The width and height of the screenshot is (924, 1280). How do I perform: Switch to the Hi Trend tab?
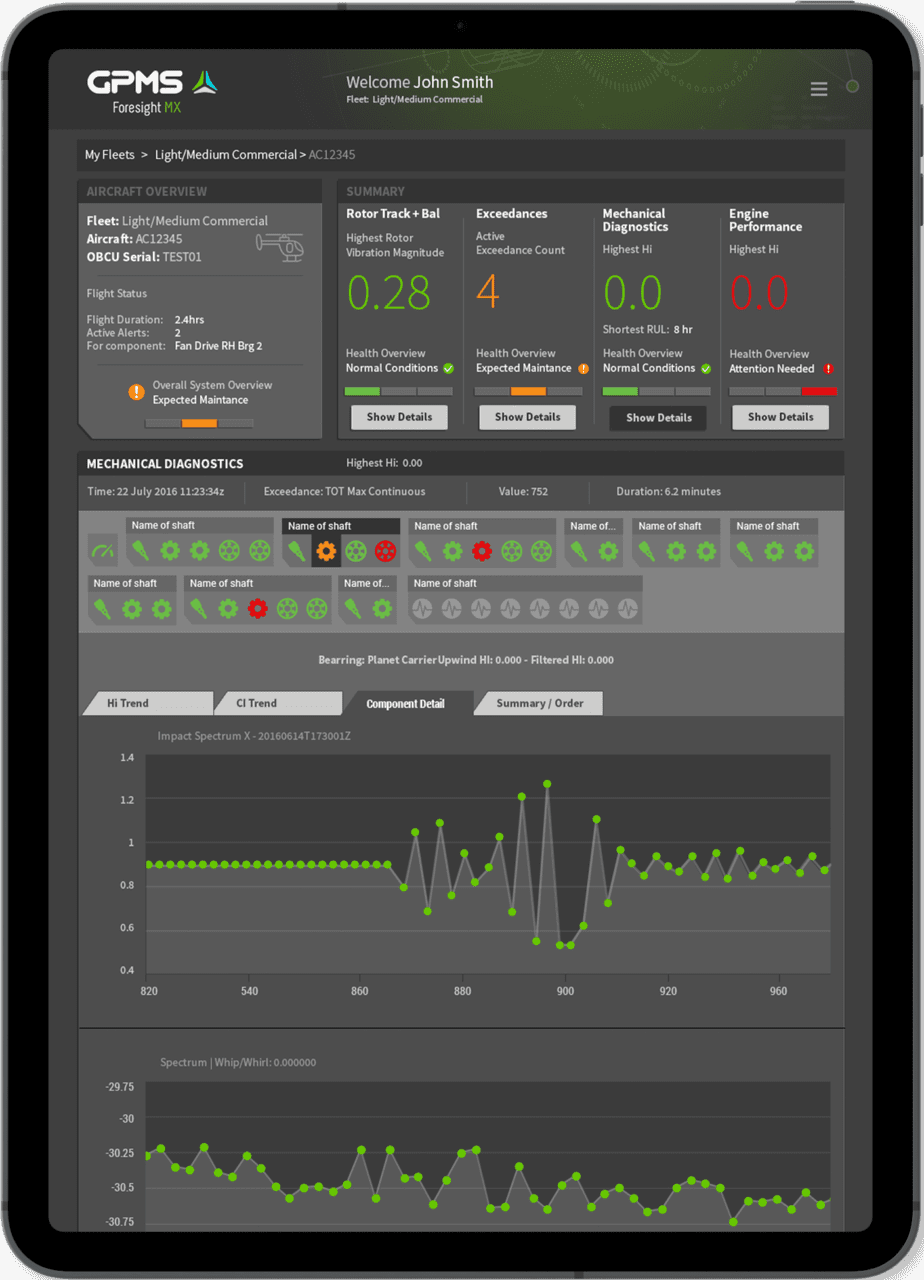click(147, 703)
